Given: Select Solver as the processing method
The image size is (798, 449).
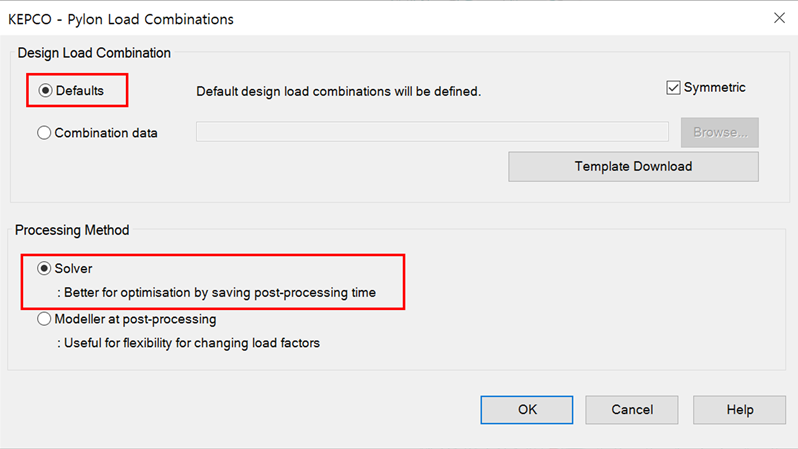Looking at the screenshot, I should 45,269.
